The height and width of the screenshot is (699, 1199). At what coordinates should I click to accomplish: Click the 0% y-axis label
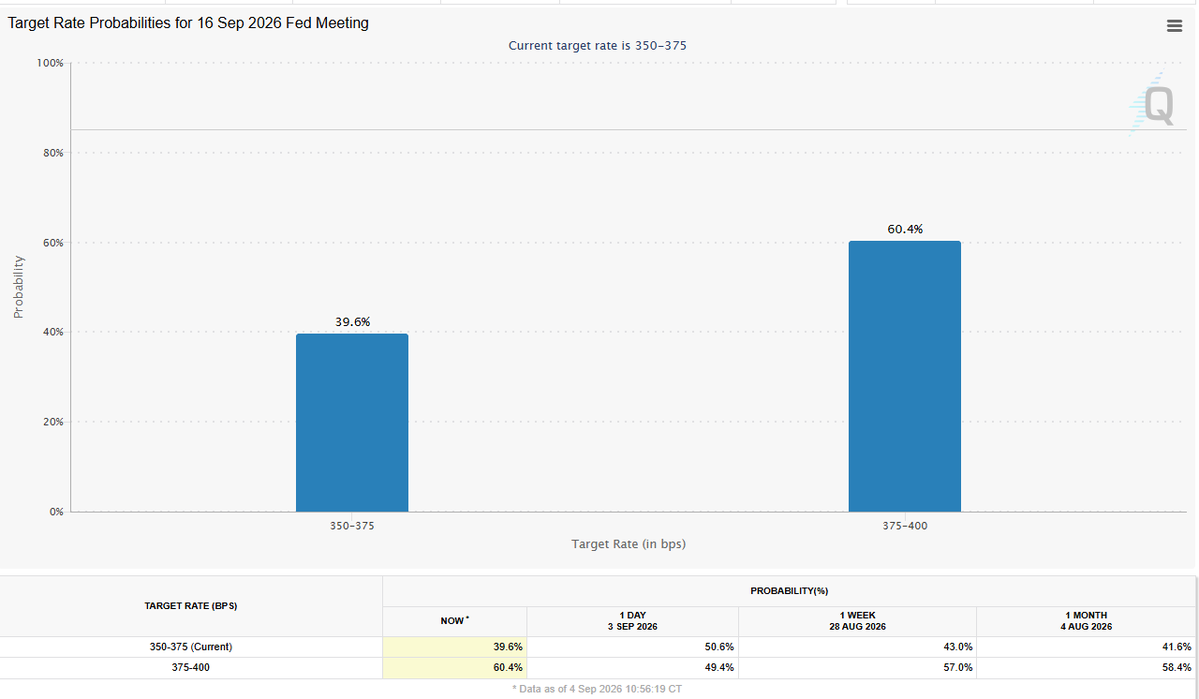(x=57, y=512)
